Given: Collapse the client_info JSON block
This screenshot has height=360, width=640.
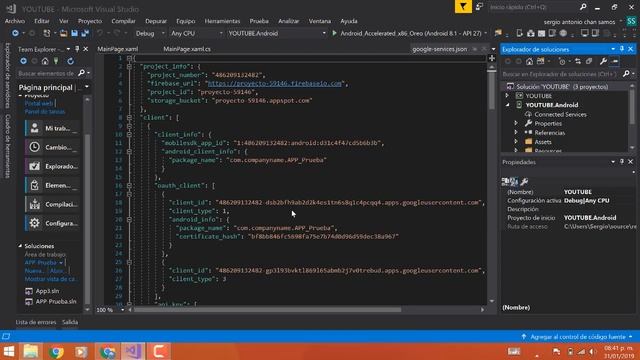Looking at the screenshot, I should [129, 134].
